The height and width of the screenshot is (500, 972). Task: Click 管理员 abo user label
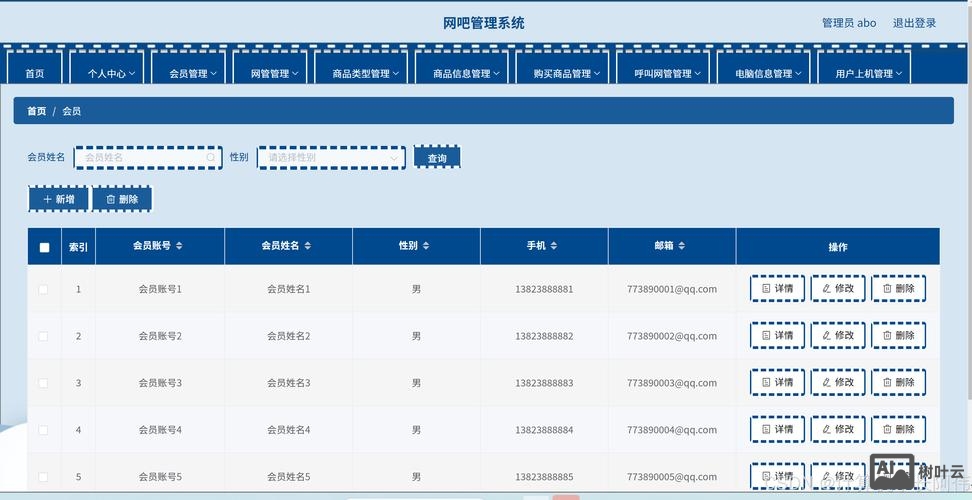(849, 23)
